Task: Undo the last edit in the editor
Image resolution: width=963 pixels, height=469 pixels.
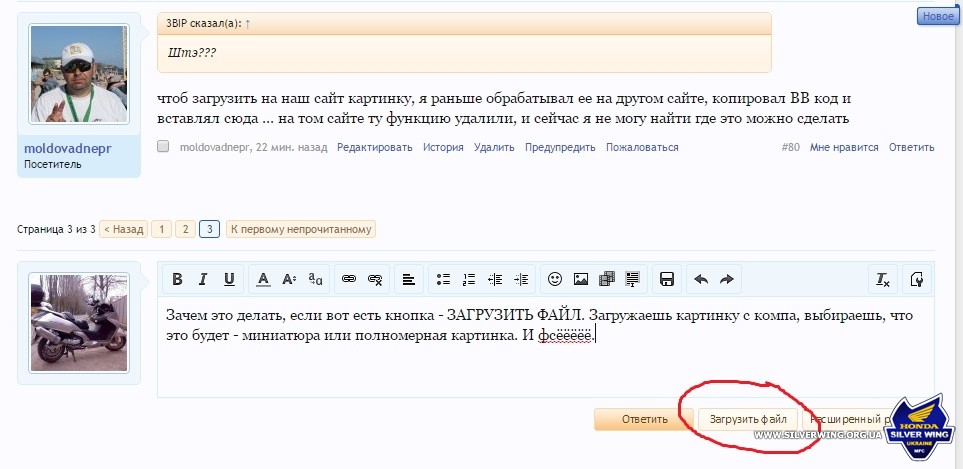Action: tap(701, 279)
